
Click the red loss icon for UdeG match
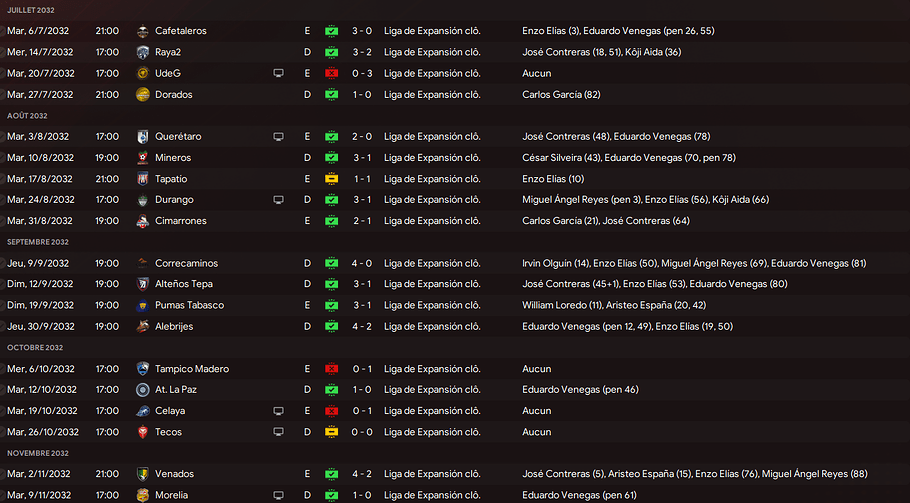click(332, 73)
